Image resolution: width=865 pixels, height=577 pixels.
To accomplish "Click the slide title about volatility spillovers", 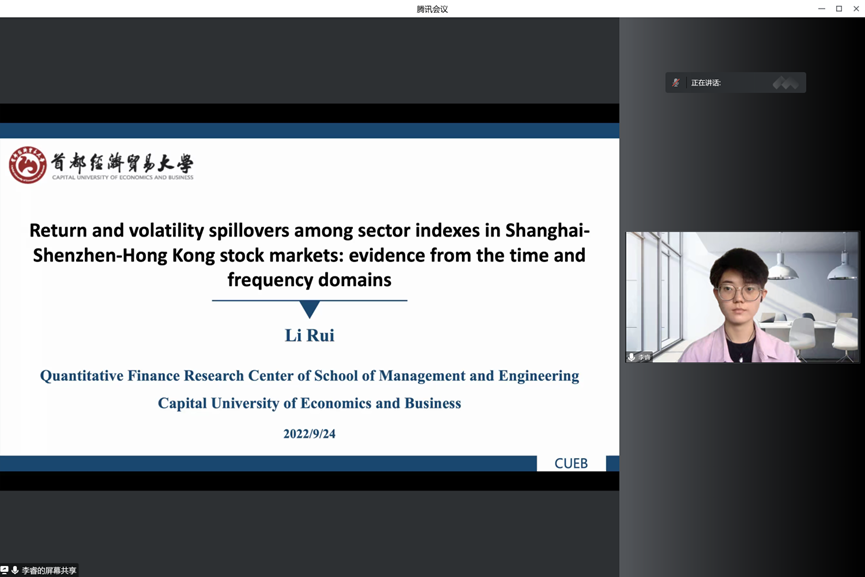I will (309, 255).
